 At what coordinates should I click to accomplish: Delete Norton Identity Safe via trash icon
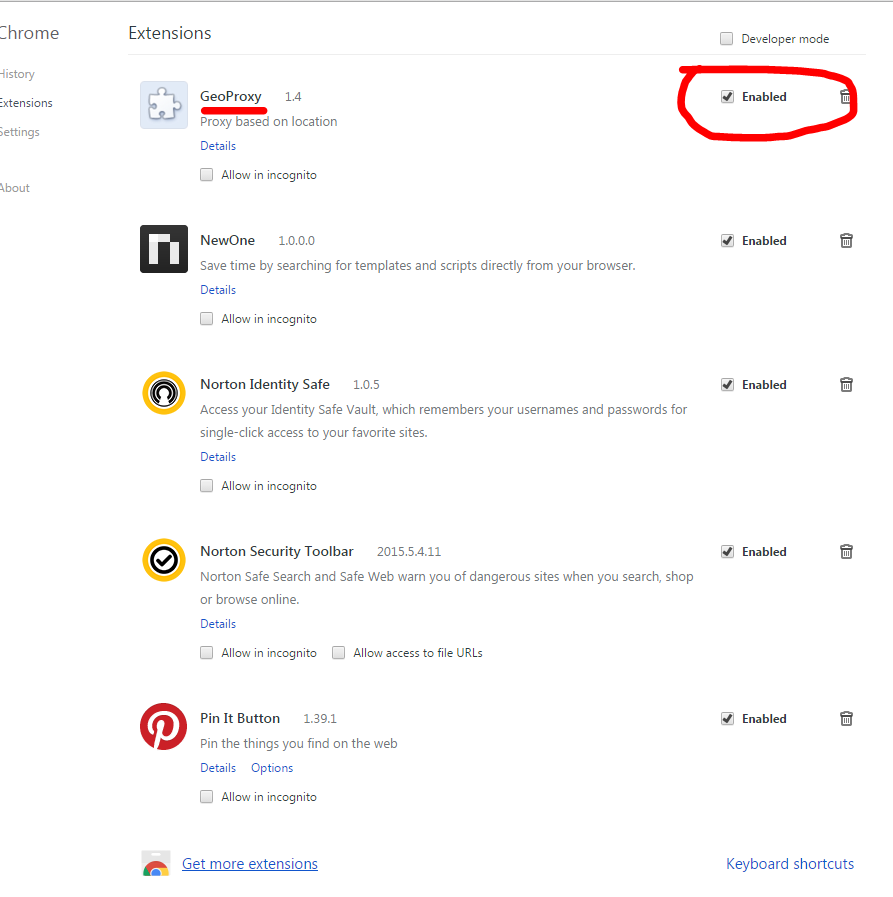click(846, 385)
